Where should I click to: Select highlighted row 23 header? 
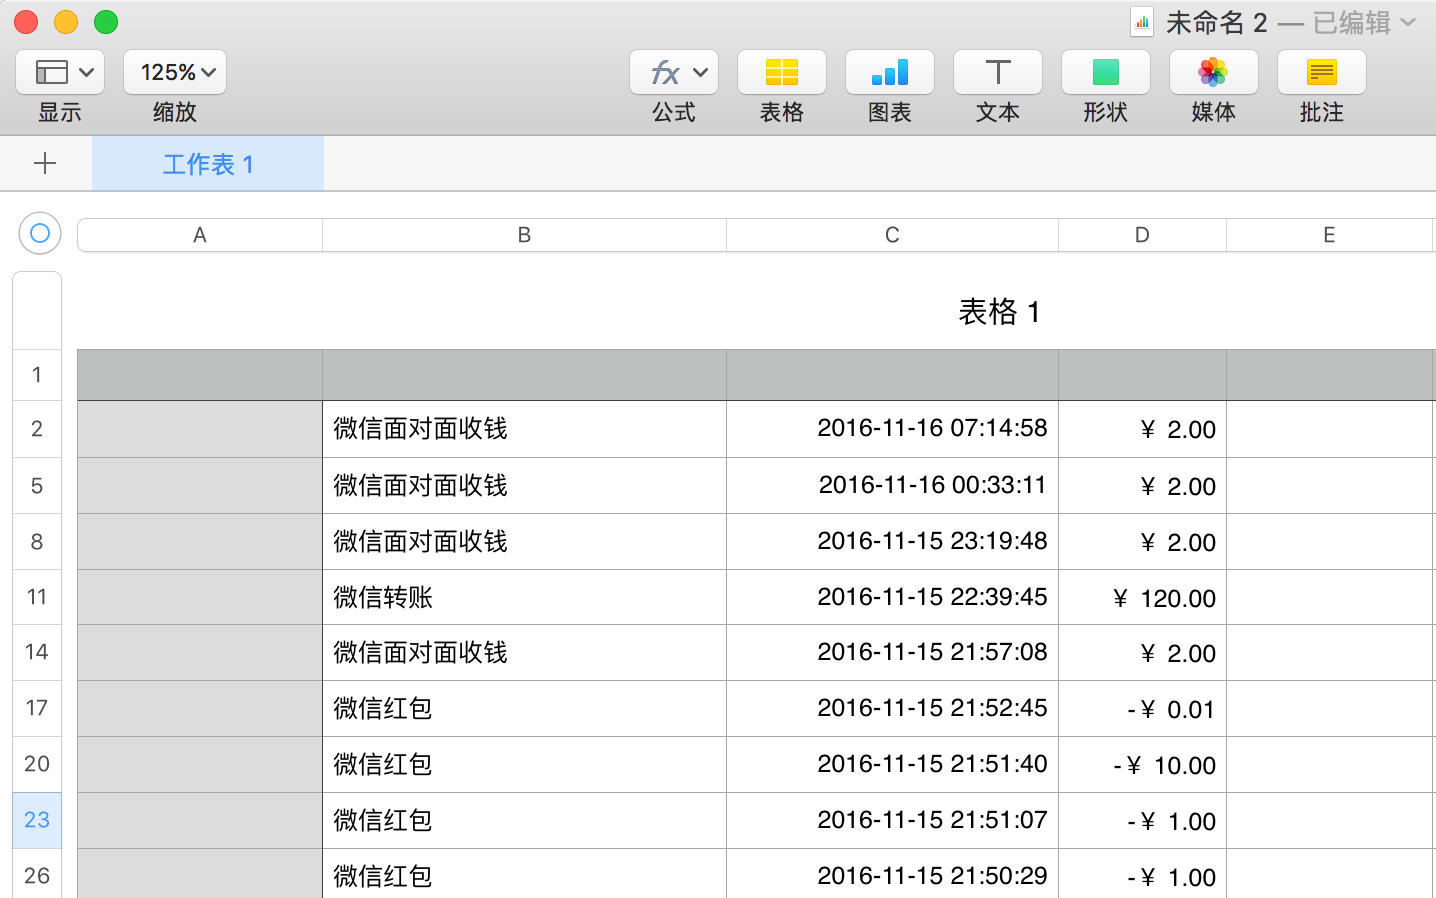[x=37, y=820]
